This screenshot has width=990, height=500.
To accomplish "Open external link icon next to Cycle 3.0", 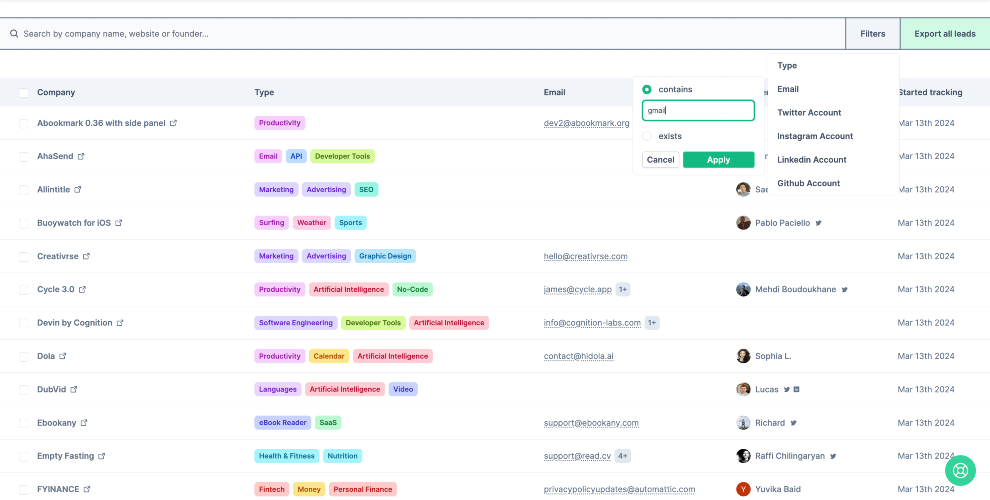I will pyautogui.click(x=82, y=289).
